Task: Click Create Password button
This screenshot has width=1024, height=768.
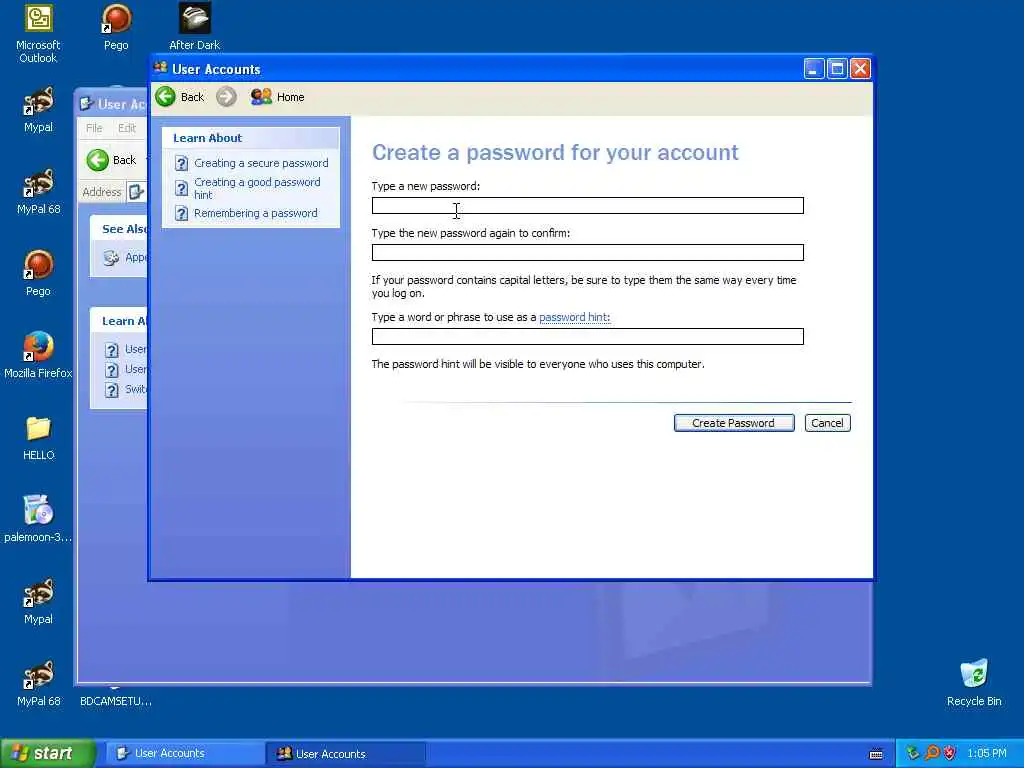Action: point(734,423)
